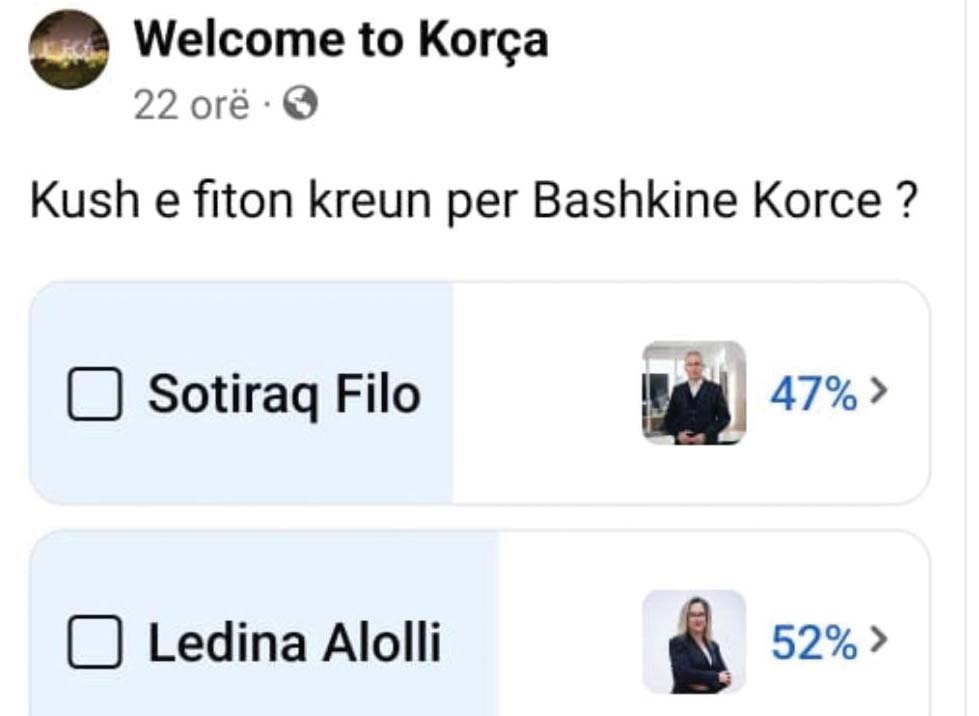Tick the Ledina Alolli checkbox
This screenshot has width=979, height=716.
(95, 643)
